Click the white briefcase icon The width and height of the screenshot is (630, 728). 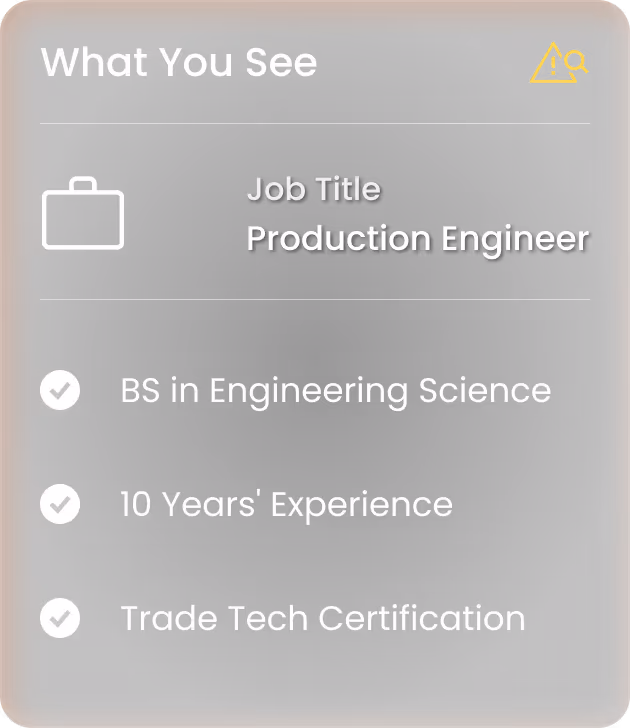pos(83,213)
